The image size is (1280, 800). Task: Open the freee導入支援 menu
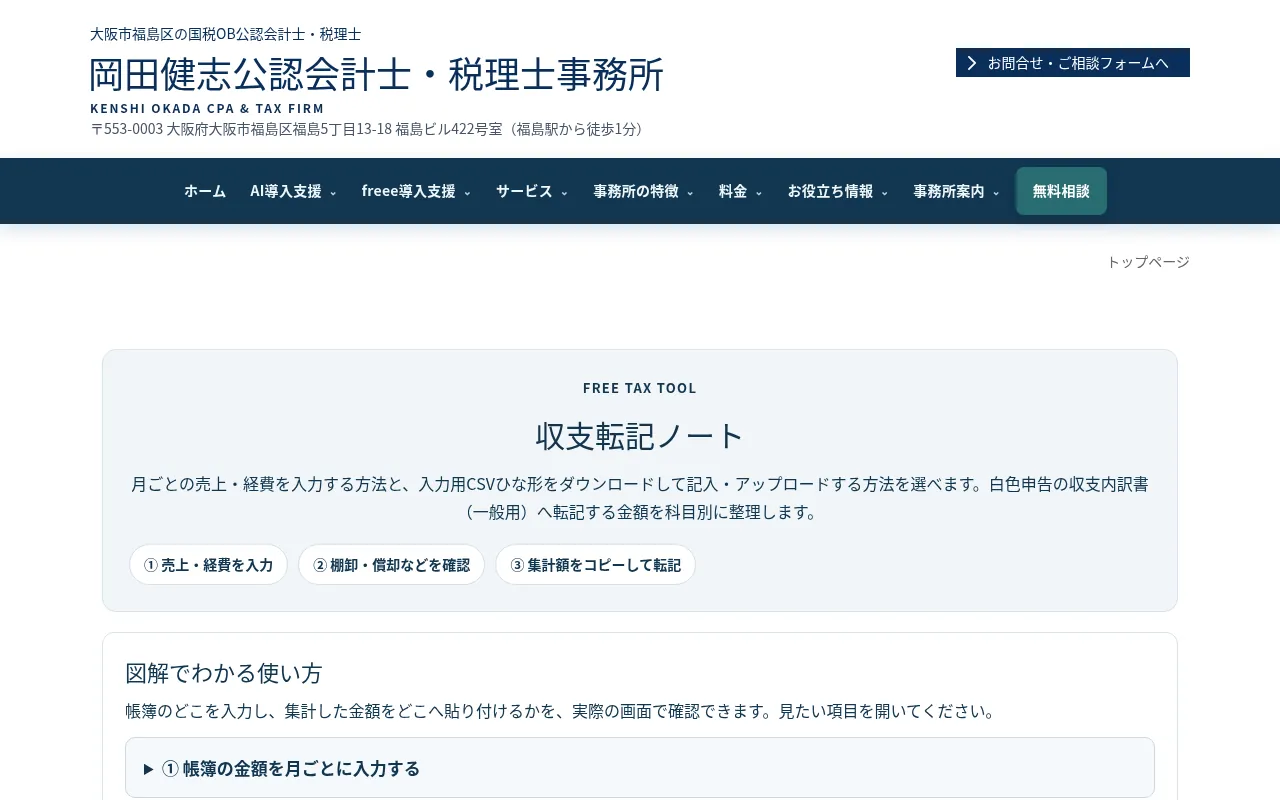point(416,191)
